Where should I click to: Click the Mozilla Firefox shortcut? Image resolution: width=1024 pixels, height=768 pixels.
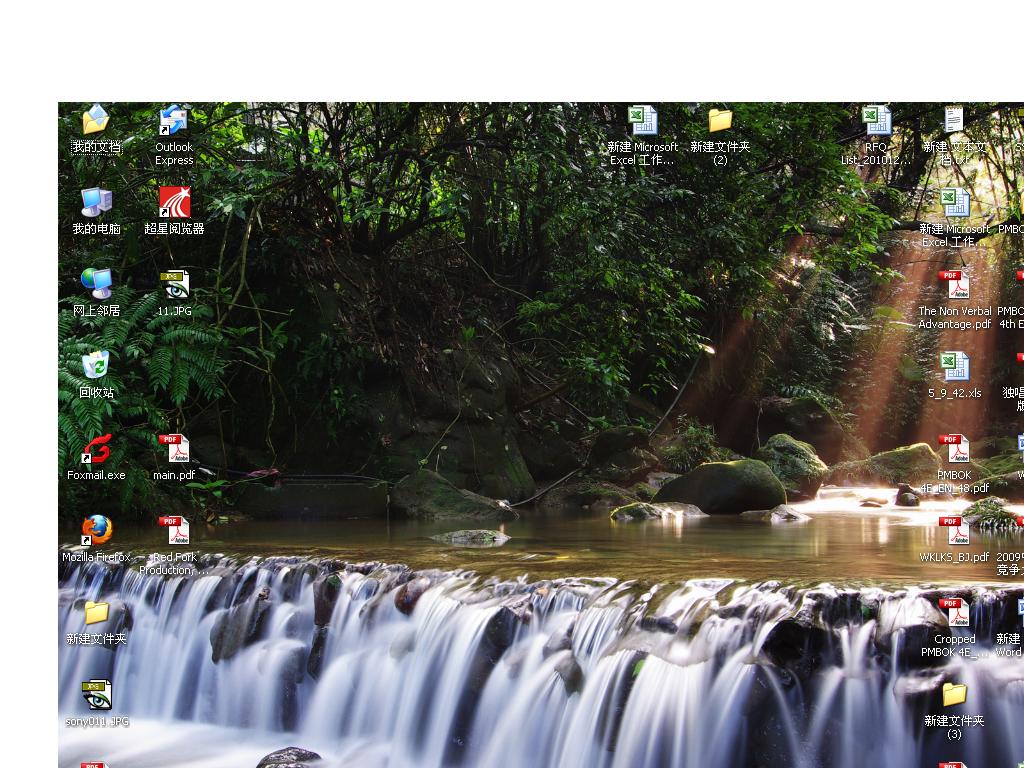coord(96,531)
